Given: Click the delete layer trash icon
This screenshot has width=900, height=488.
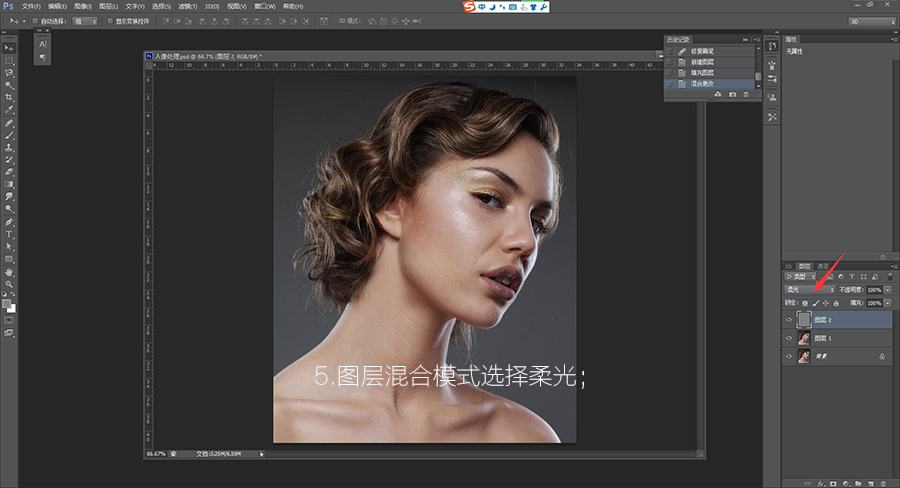Looking at the screenshot, I should 883,482.
